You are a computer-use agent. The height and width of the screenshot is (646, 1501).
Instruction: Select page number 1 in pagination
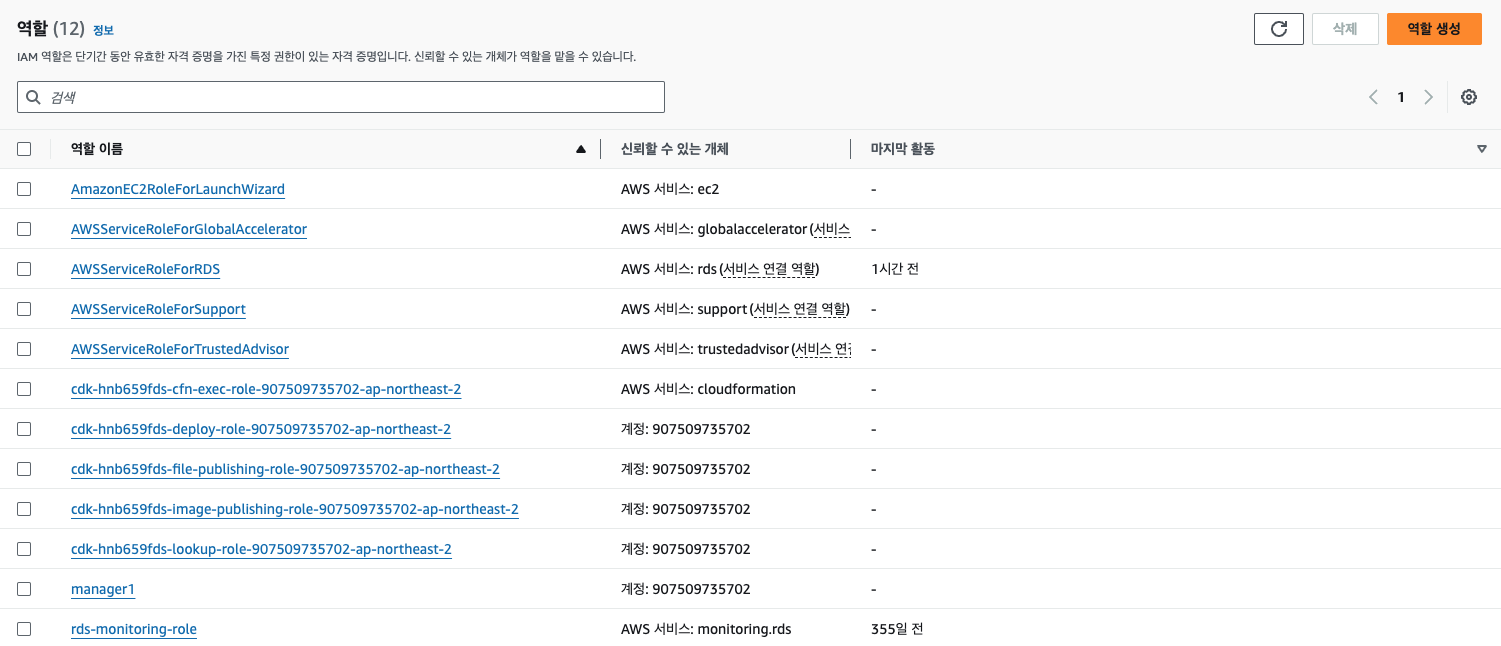(1401, 97)
